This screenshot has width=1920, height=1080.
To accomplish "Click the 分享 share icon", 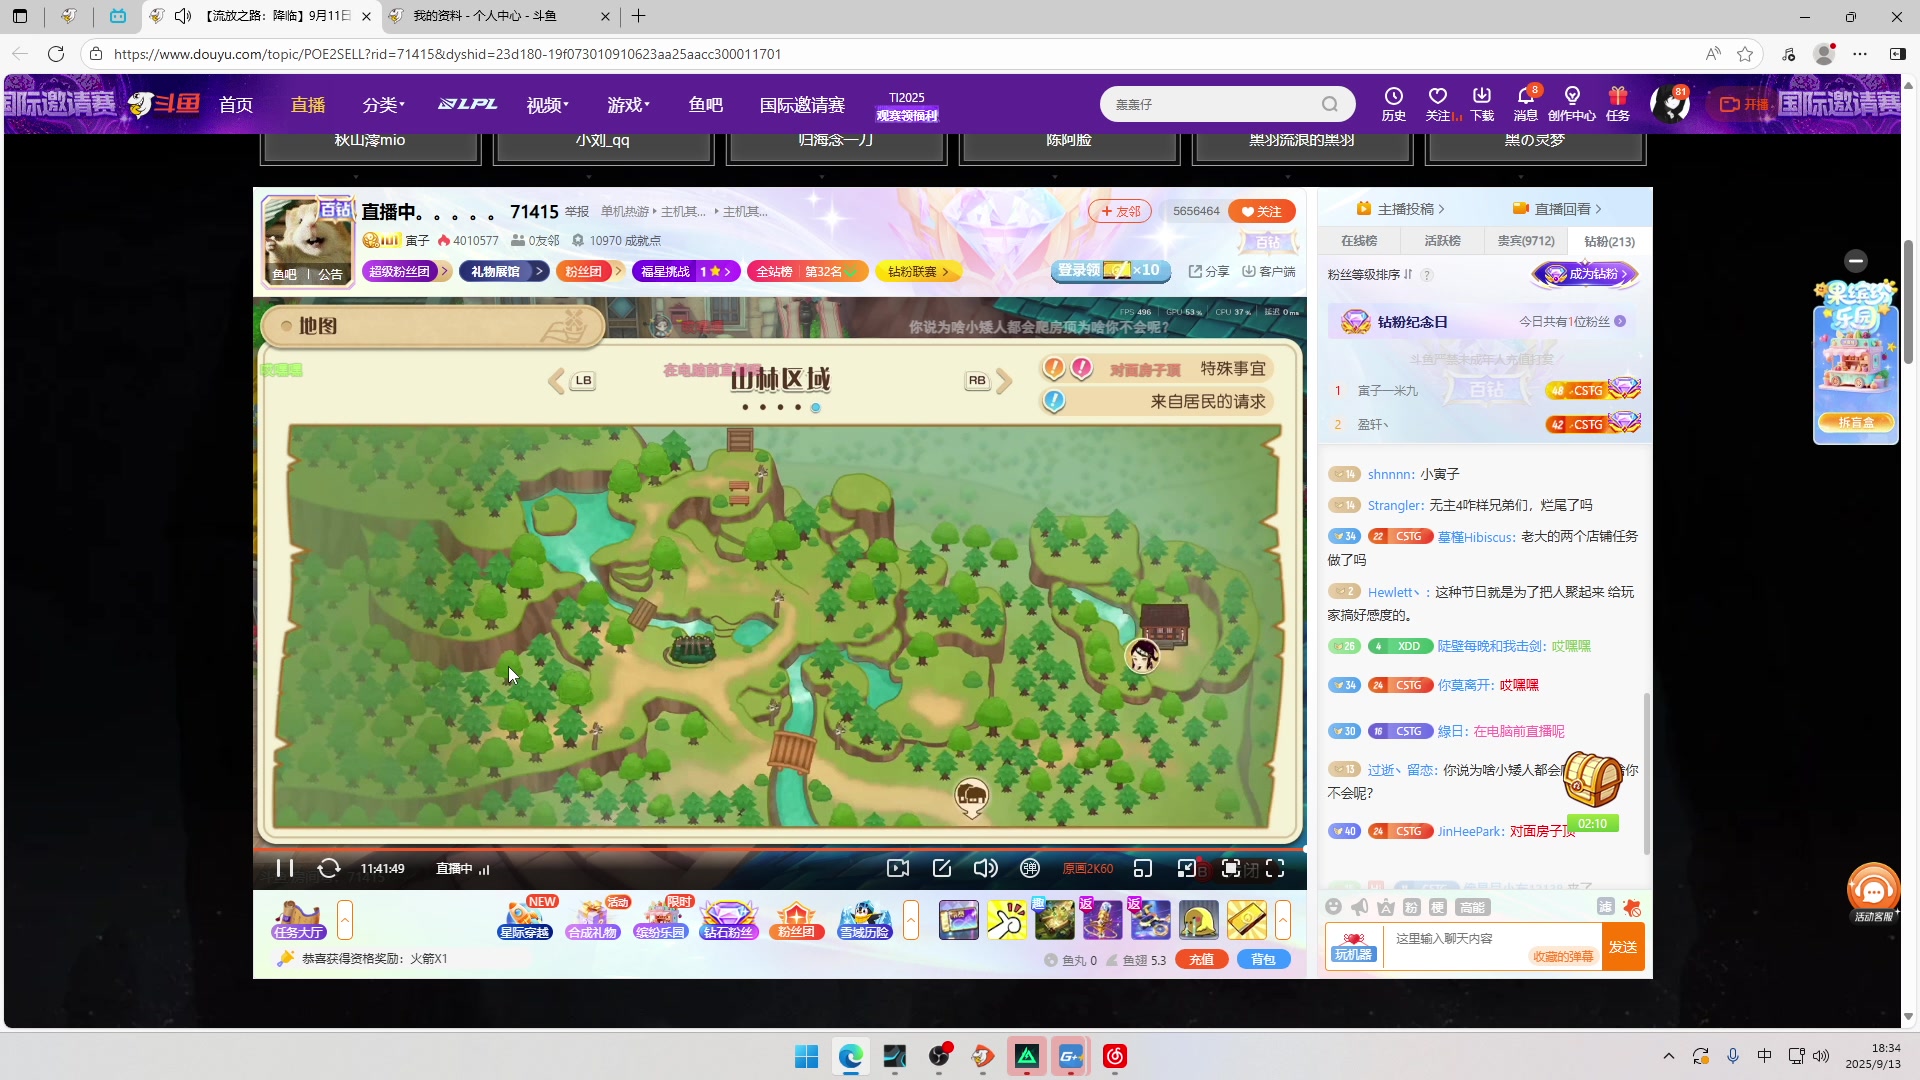I will pos(1209,271).
